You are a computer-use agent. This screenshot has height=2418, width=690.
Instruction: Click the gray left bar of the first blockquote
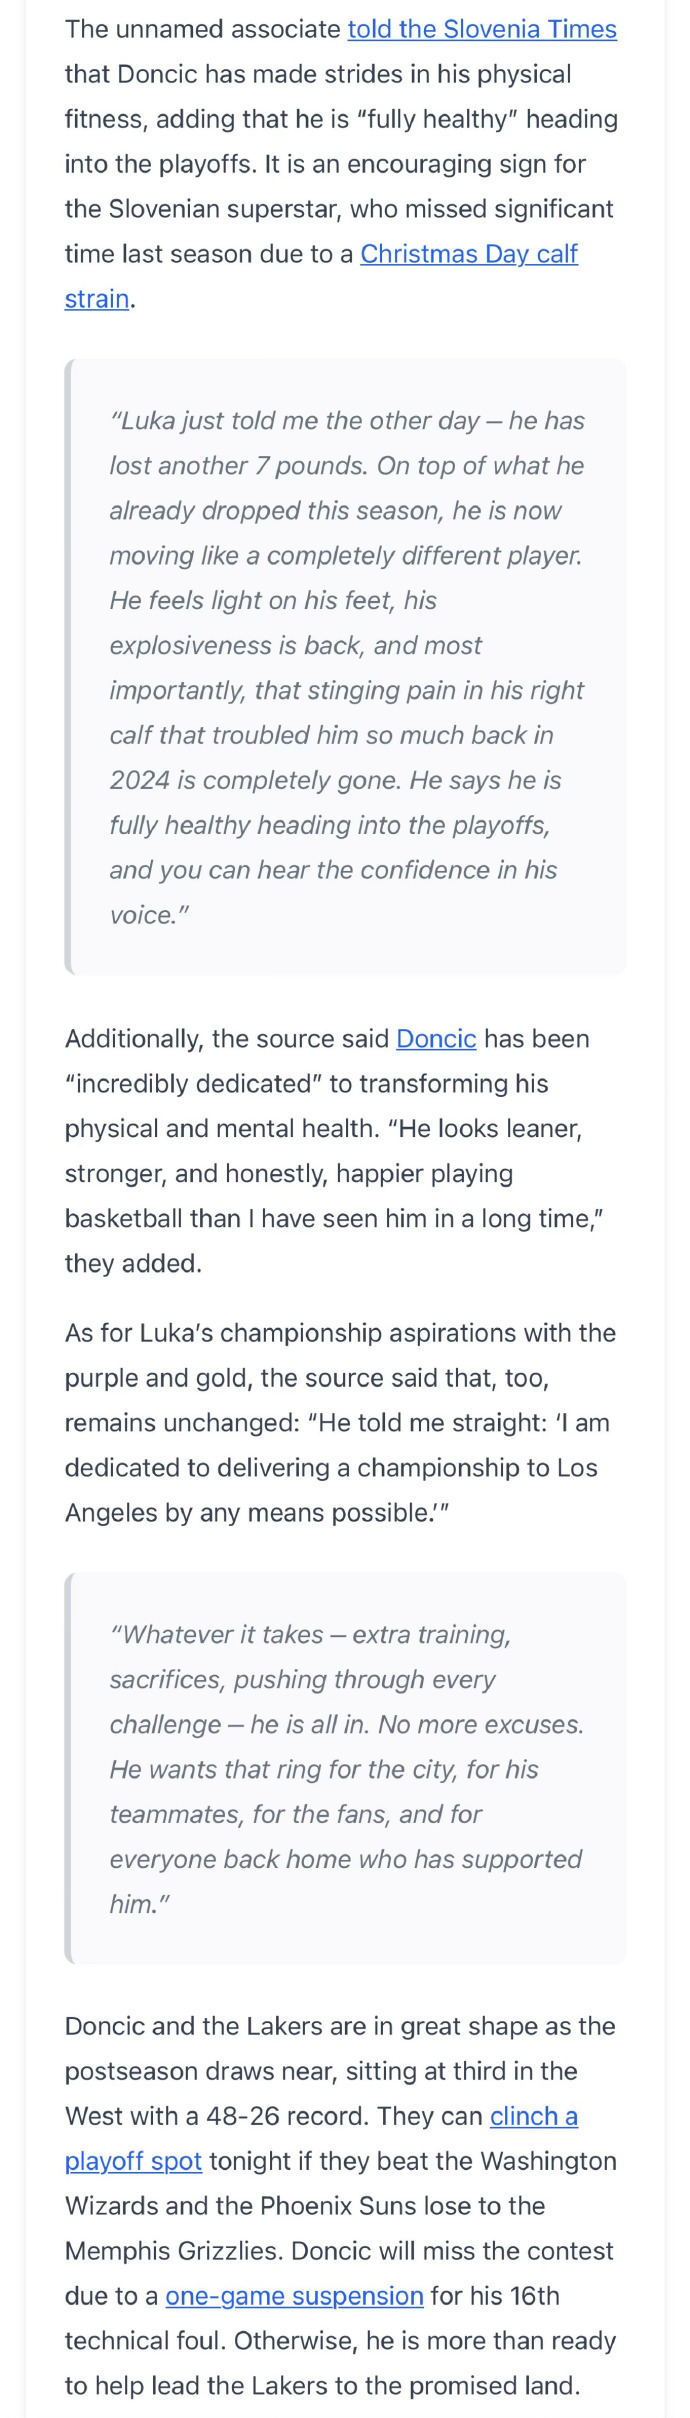pyautogui.click(x=69, y=667)
